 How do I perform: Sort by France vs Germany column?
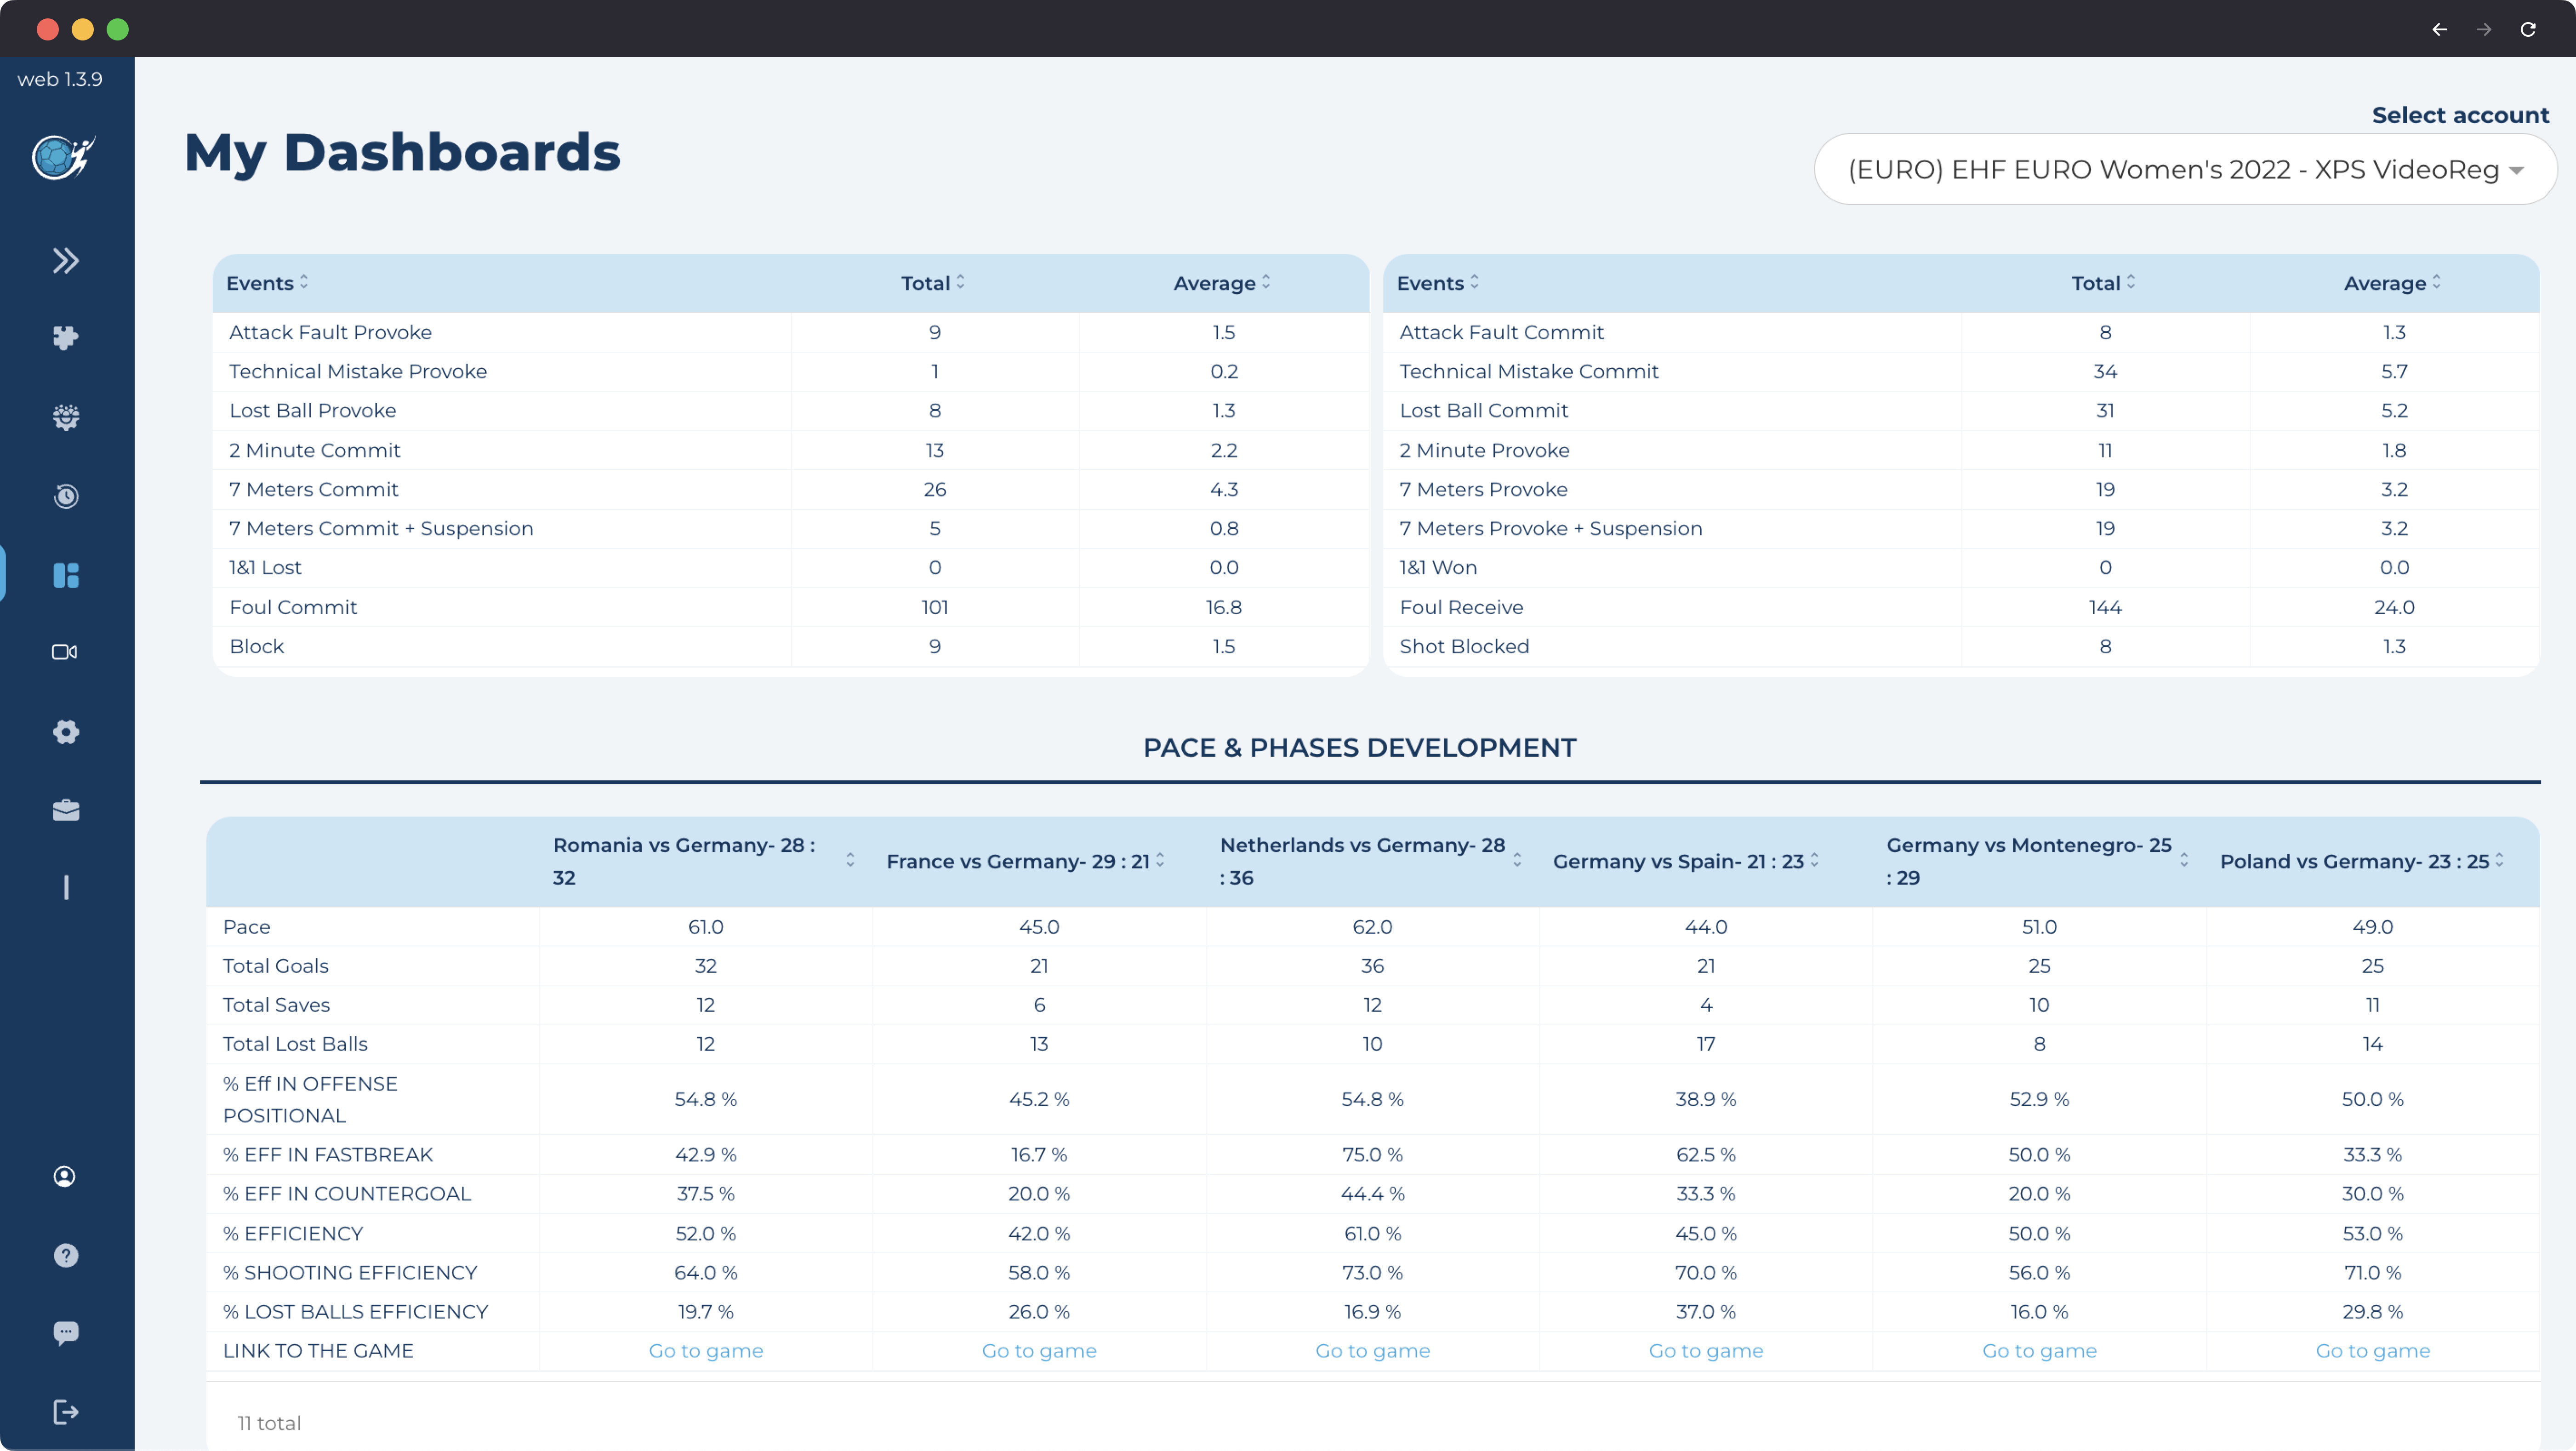pos(1160,860)
